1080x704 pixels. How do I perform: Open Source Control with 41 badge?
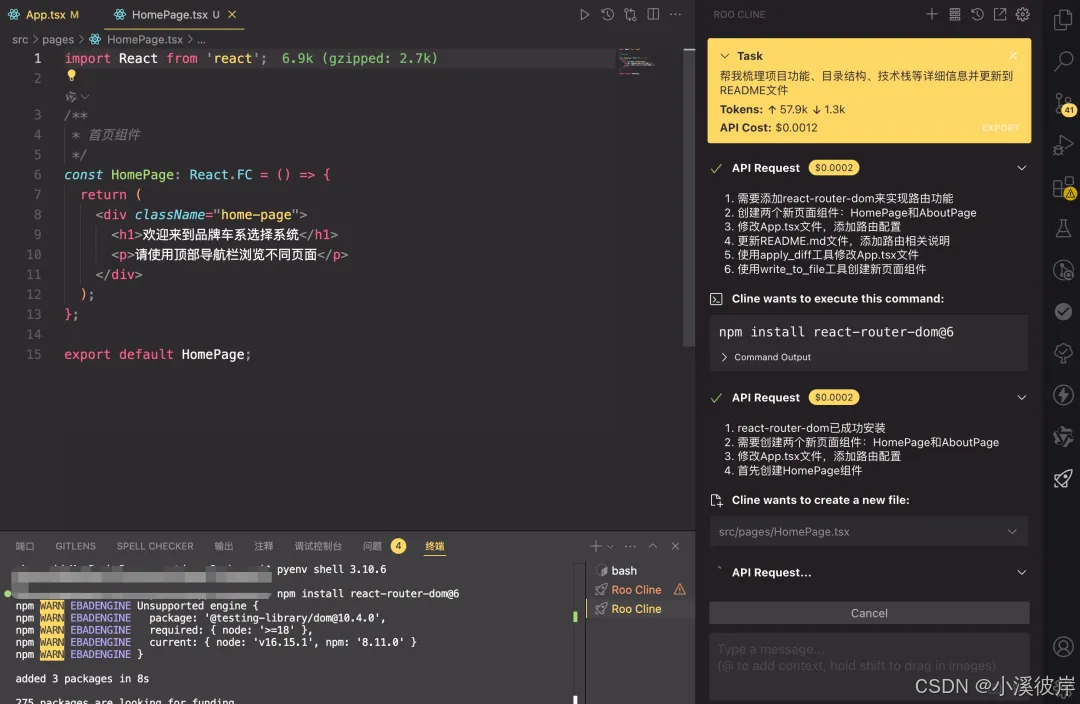[x=1063, y=103]
